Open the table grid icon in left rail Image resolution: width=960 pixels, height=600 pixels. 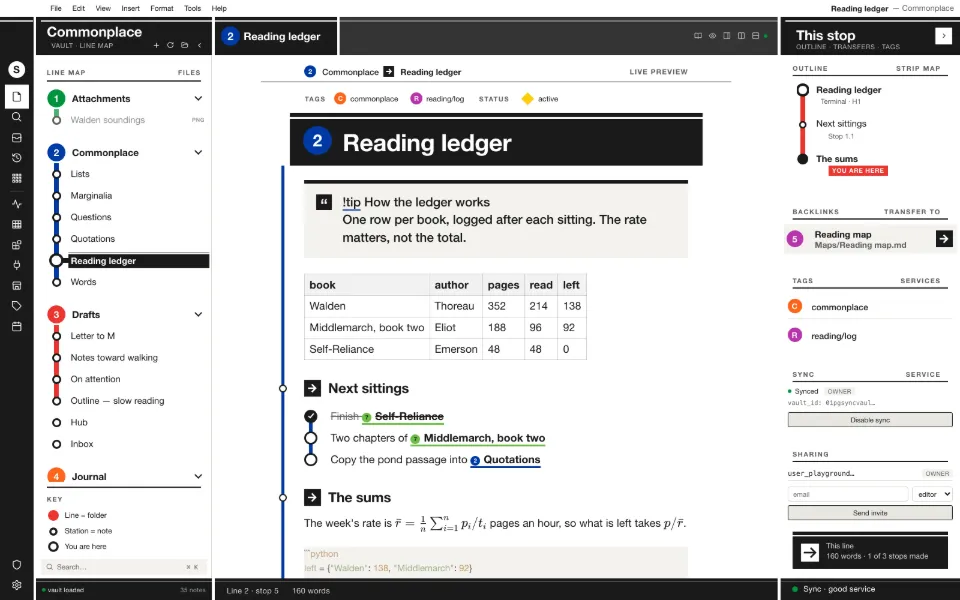(x=17, y=225)
